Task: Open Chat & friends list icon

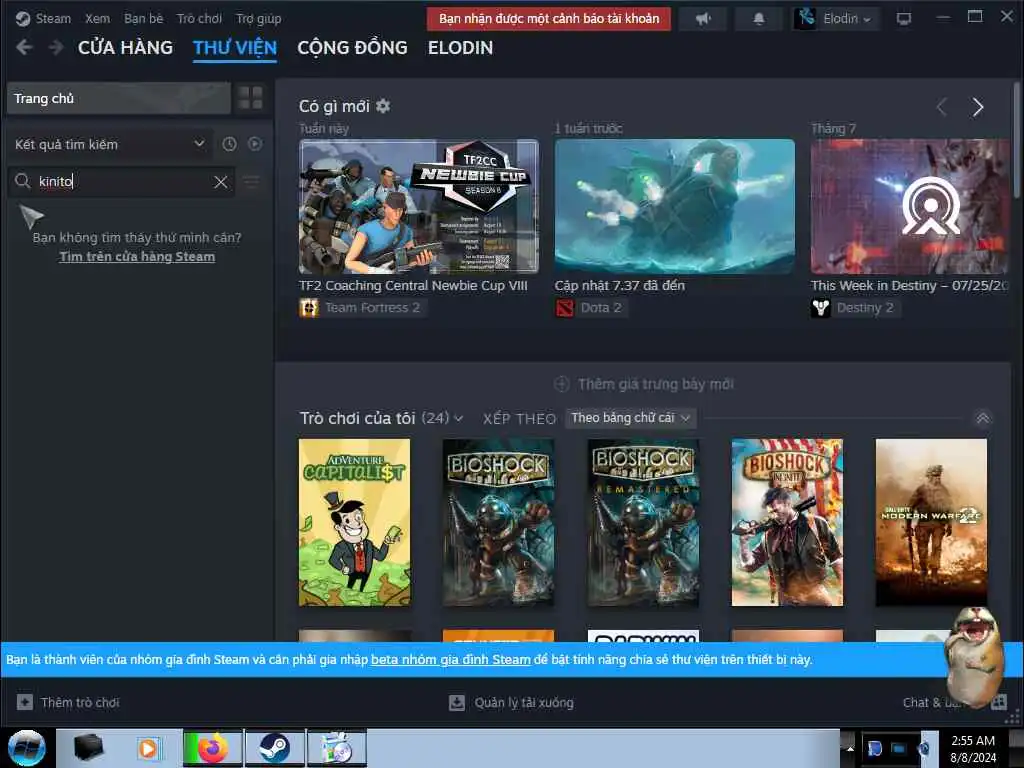Action: pos(999,703)
